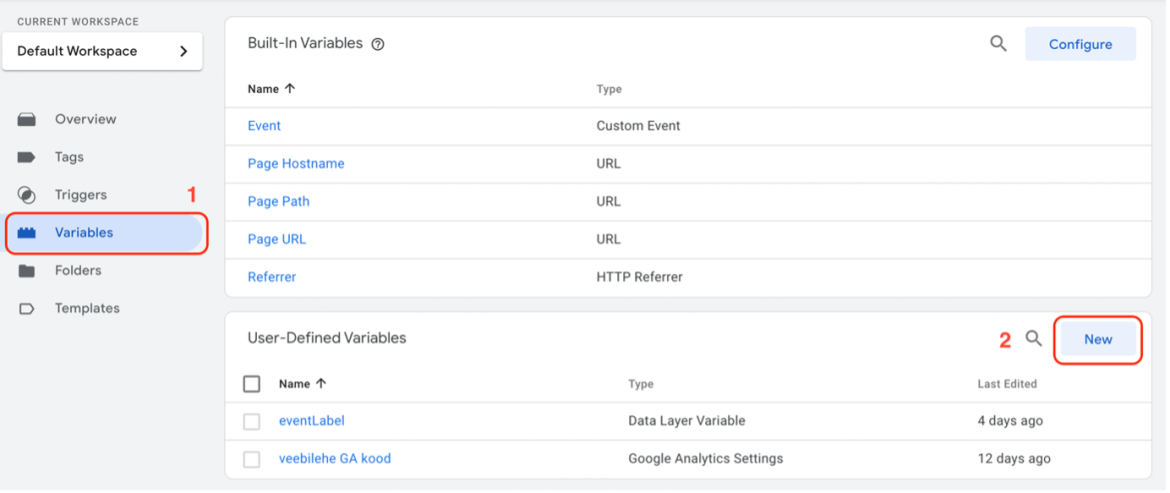Click the Configure button
Screen dimensions: 1170x493
click(1080, 44)
